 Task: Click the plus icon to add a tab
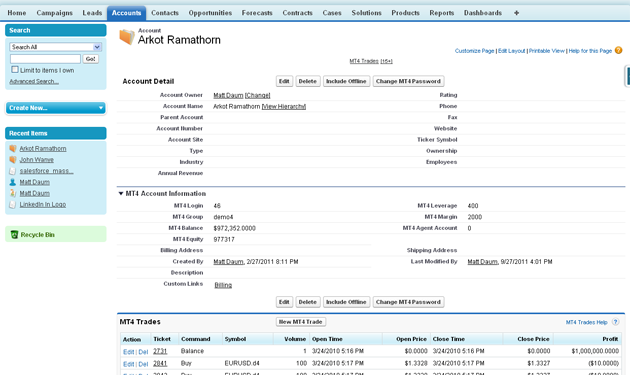[x=516, y=13]
